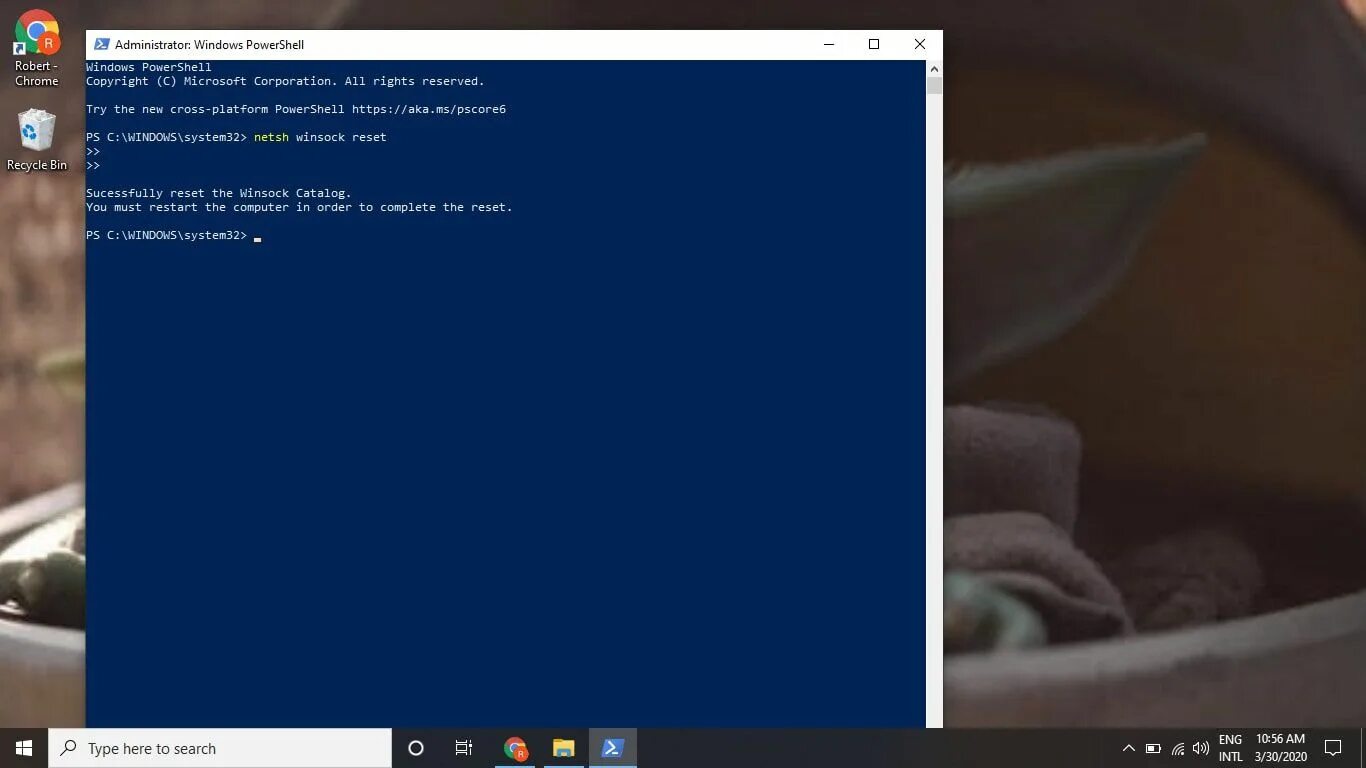Screen dimensions: 1366x768
Task: Click the volume speaker icon
Action: tap(1200, 748)
